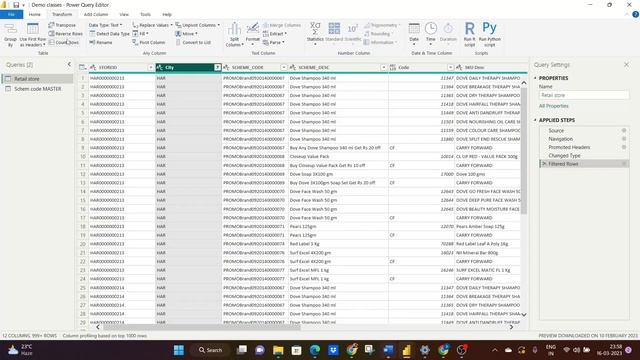Open the File tab
The height and width of the screenshot is (360, 640).
11,14
